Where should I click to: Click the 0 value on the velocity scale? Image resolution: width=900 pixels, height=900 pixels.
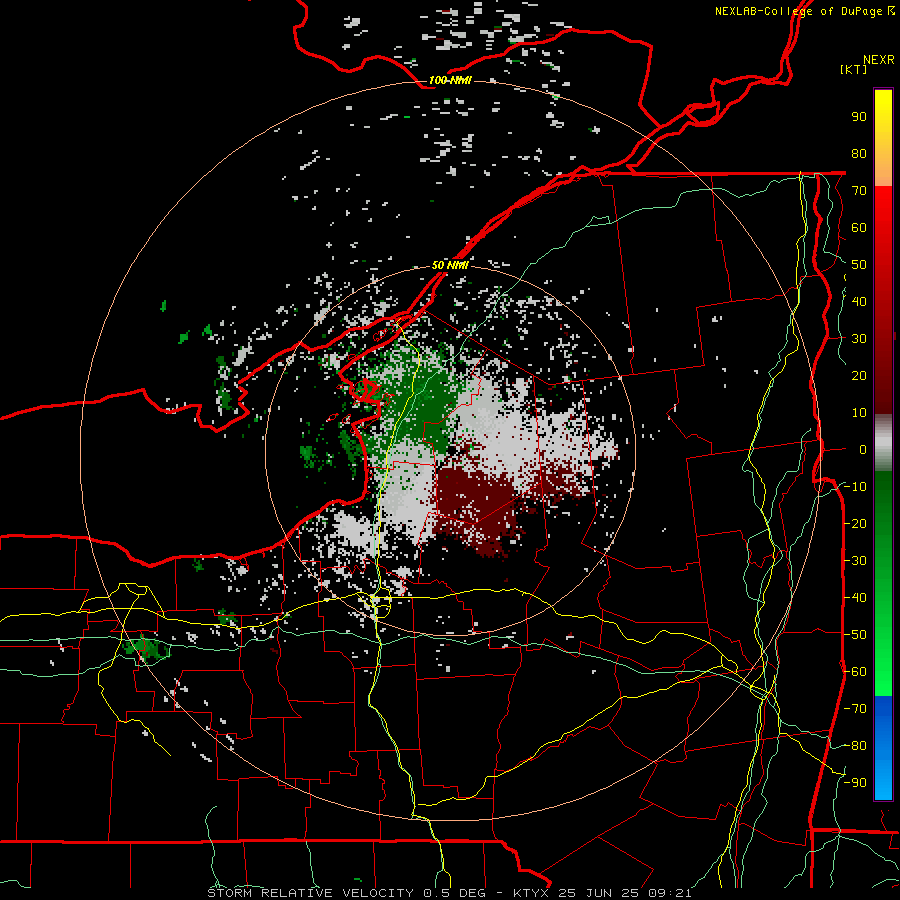[863, 450]
